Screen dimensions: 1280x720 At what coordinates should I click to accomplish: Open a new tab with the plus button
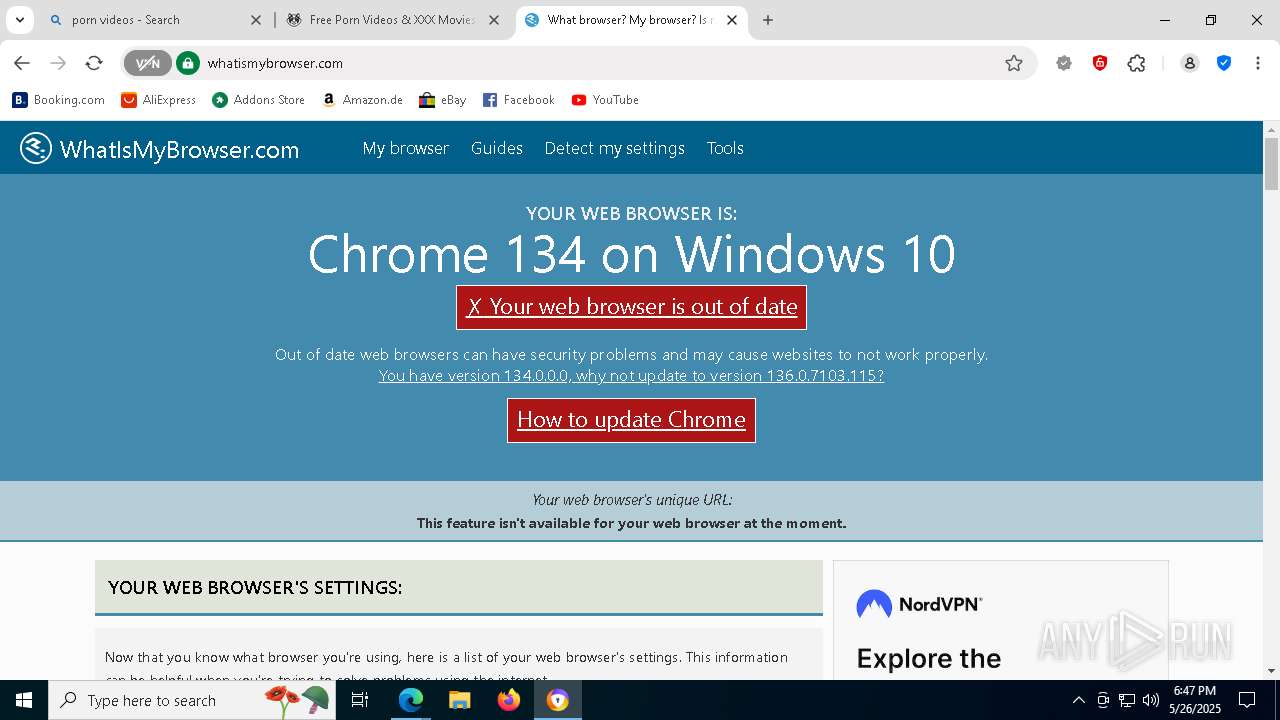[768, 20]
